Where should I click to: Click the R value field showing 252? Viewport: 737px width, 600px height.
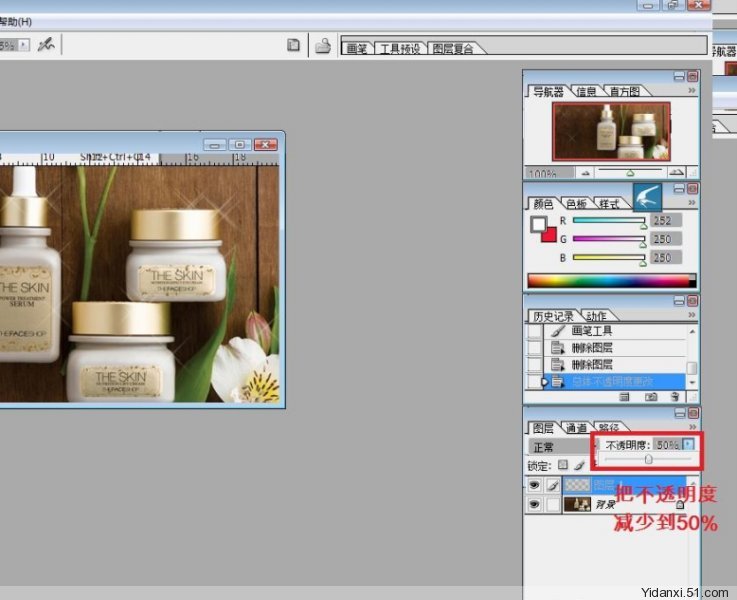[x=666, y=220]
